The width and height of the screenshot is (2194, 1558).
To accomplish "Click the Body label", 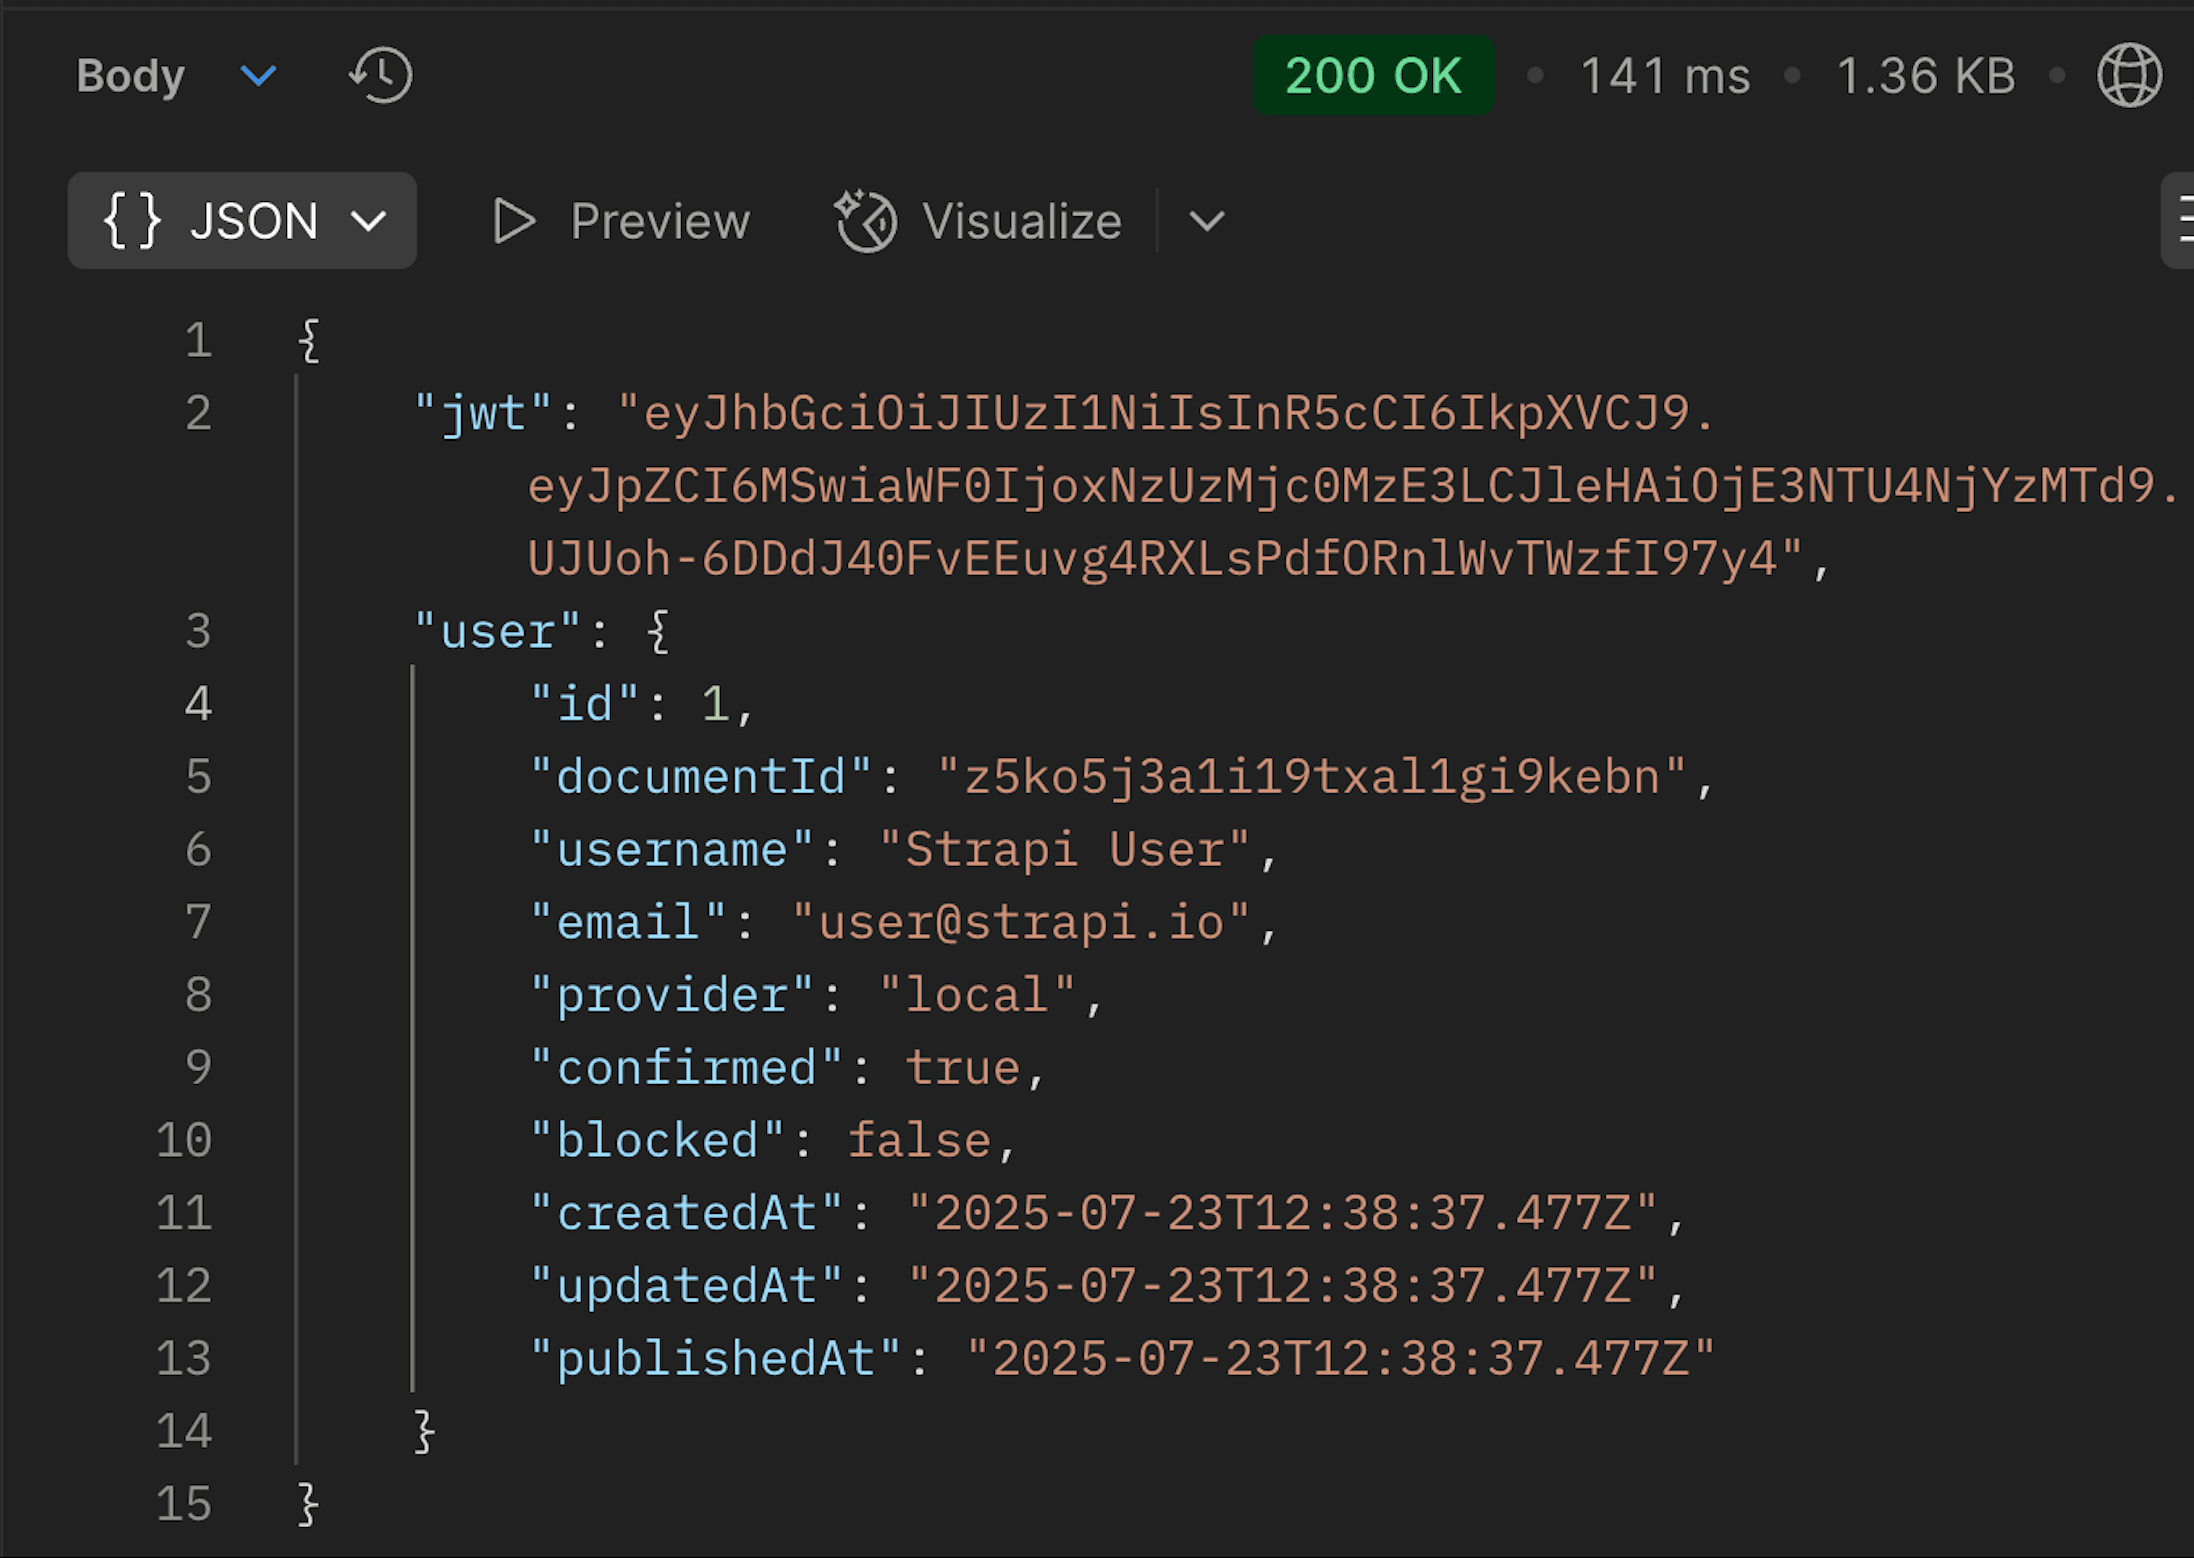I will (131, 76).
